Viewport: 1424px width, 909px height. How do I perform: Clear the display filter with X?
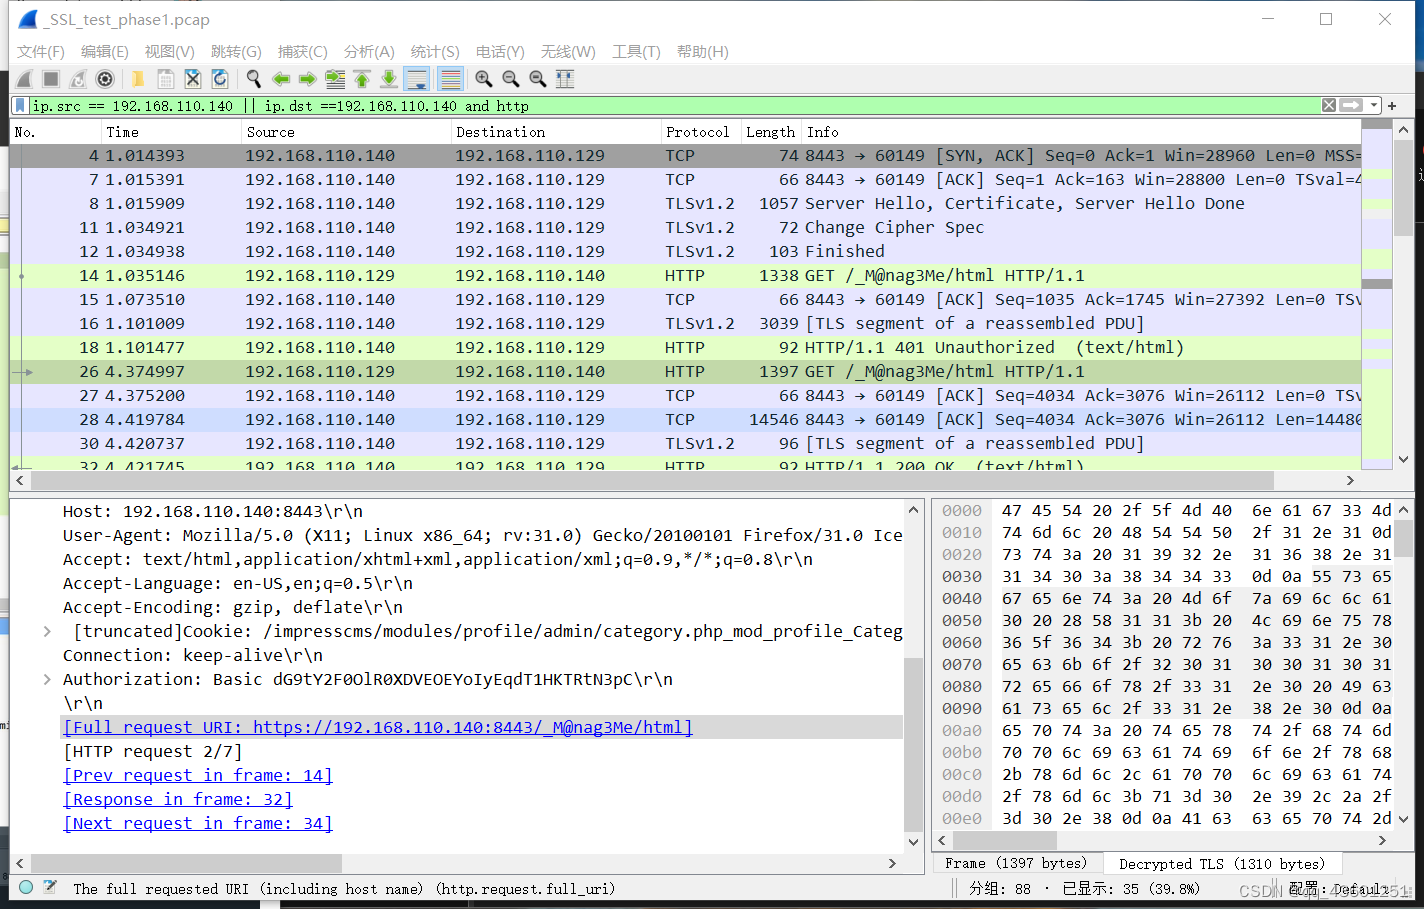coord(1329,105)
